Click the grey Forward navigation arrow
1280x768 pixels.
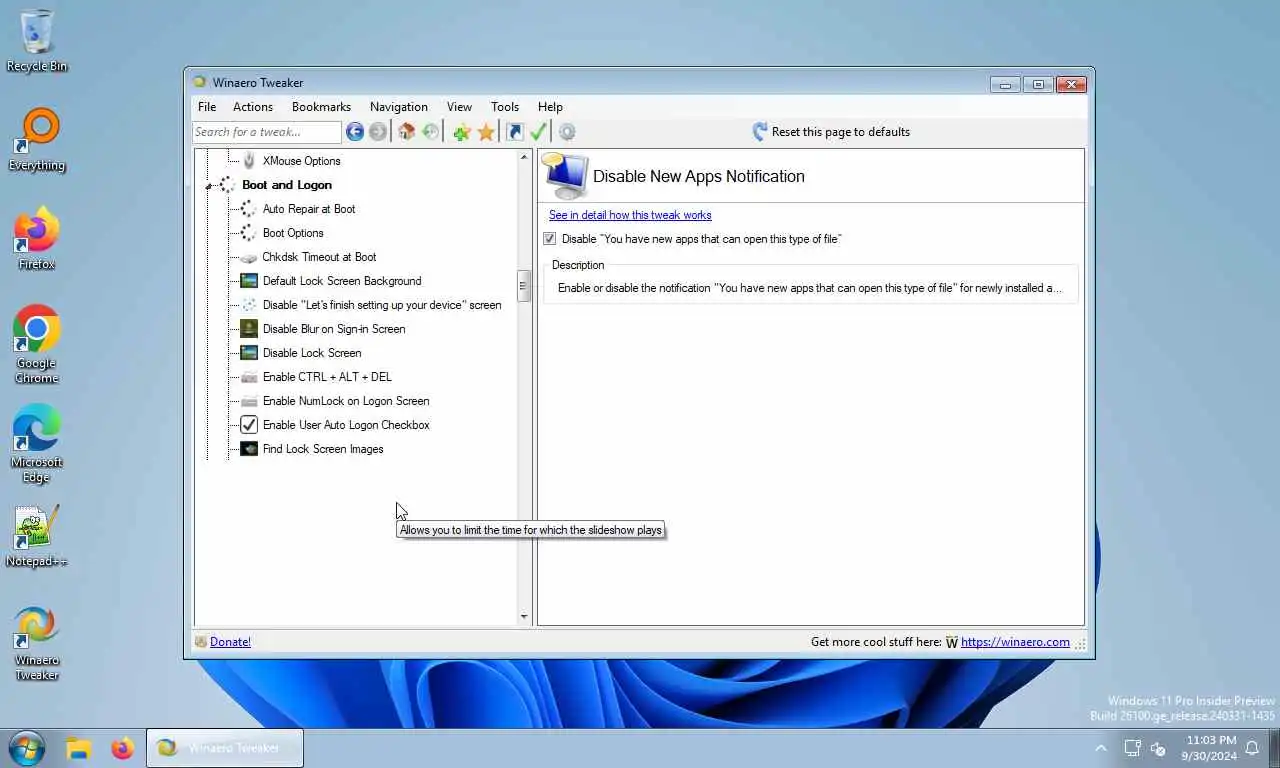(377, 132)
